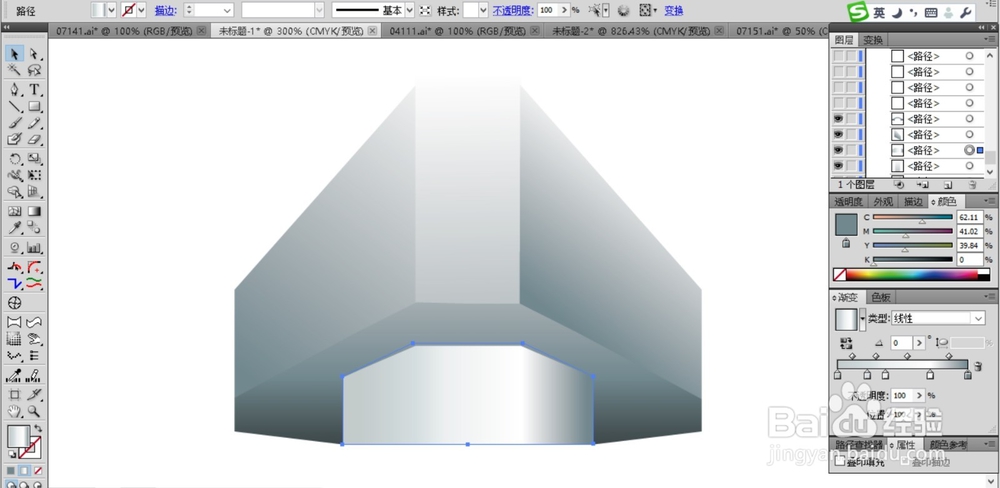Open the 透明度 transparency panel tab
1000x488 pixels.
[848, 202]
